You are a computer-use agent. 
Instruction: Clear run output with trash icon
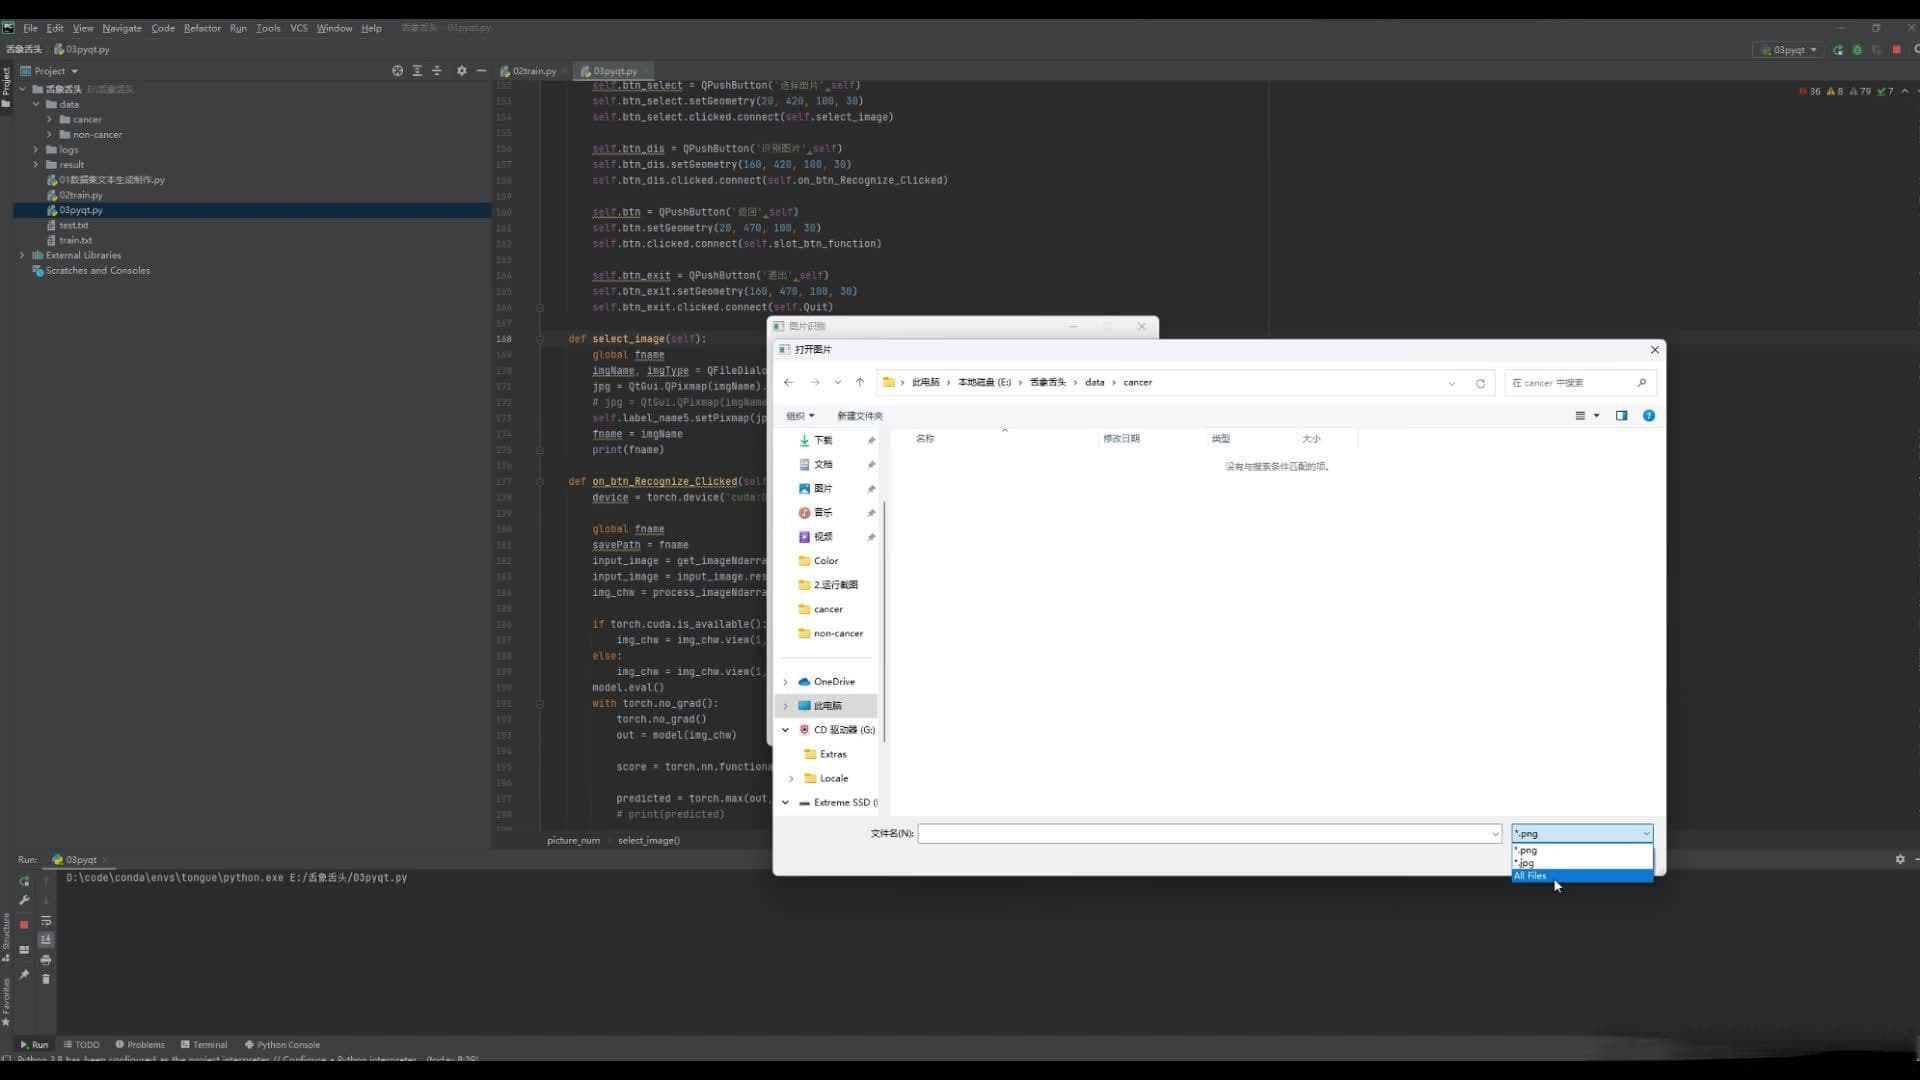coord(45,979)
